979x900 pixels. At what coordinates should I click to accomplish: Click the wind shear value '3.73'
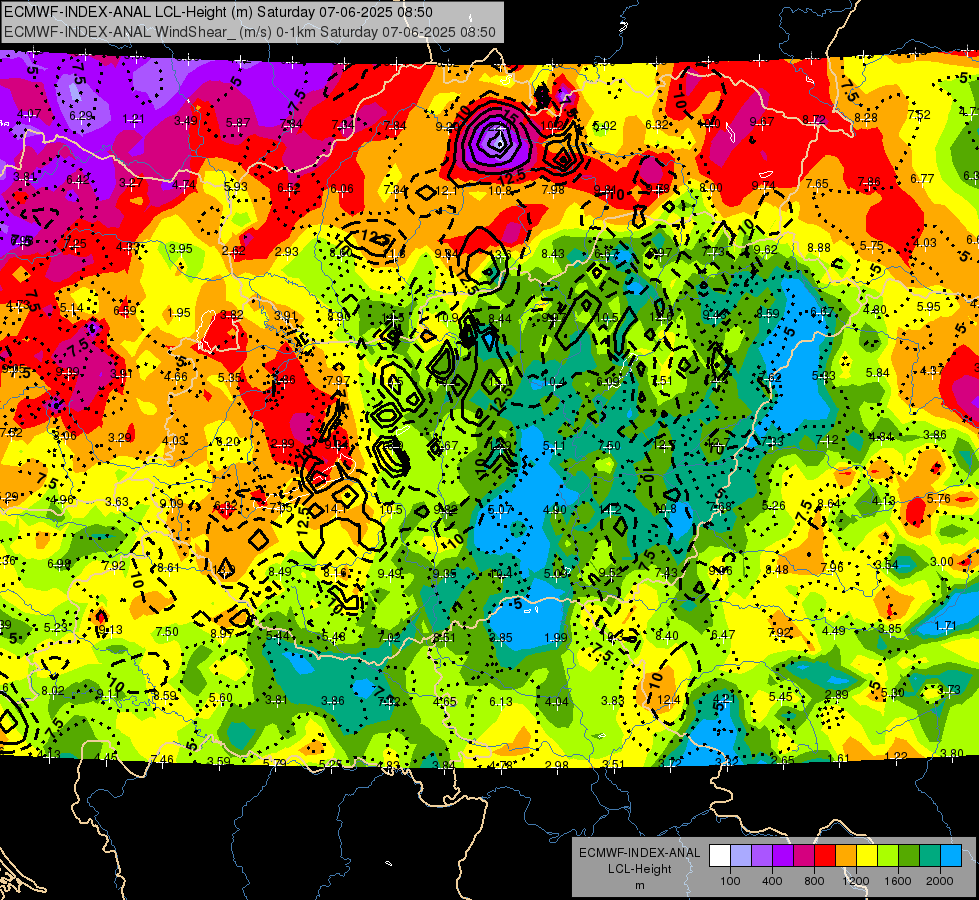(949, 690)
